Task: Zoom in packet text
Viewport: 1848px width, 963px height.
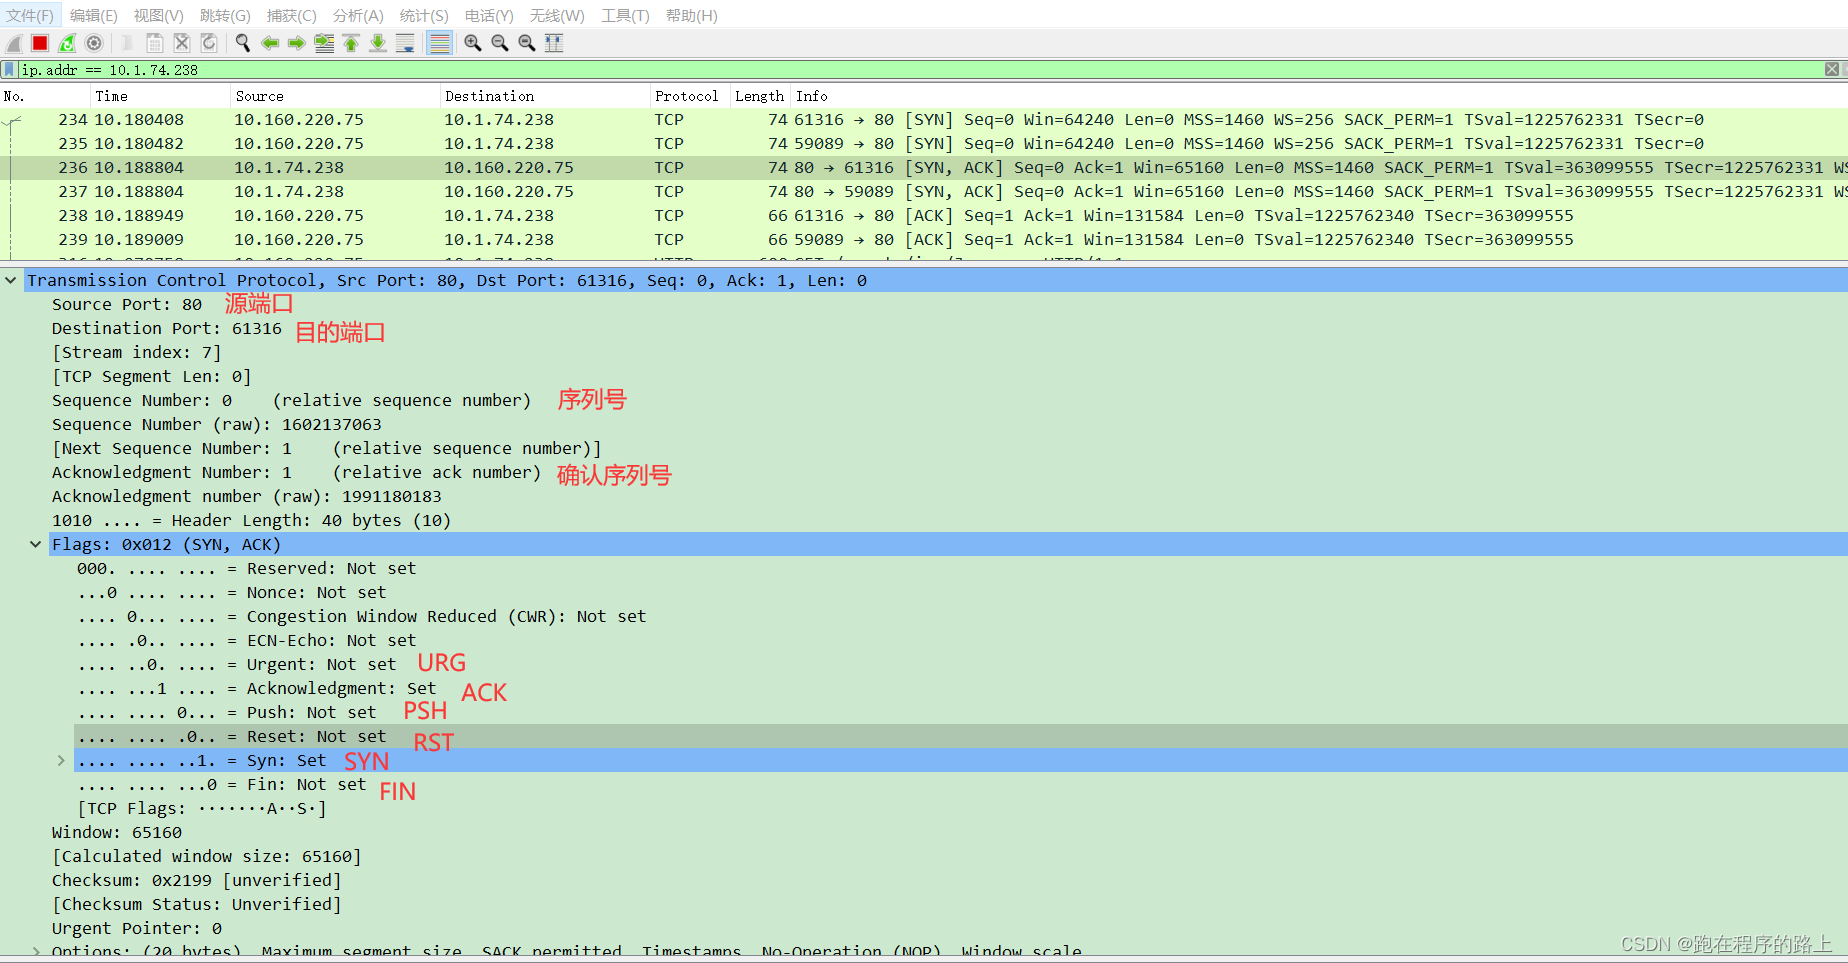Action: 473,43
